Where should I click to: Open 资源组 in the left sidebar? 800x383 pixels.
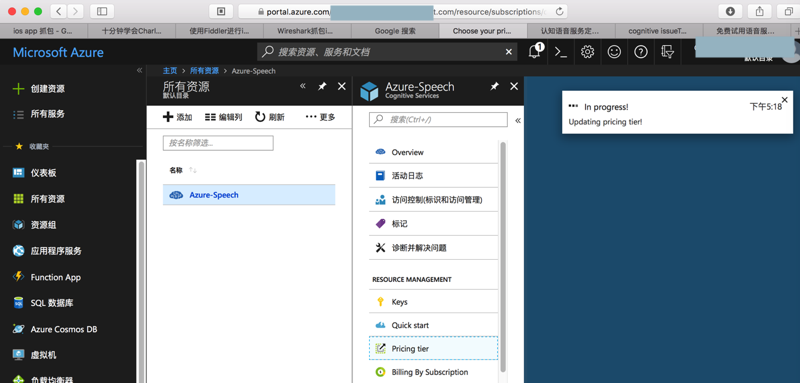(35, 225)
